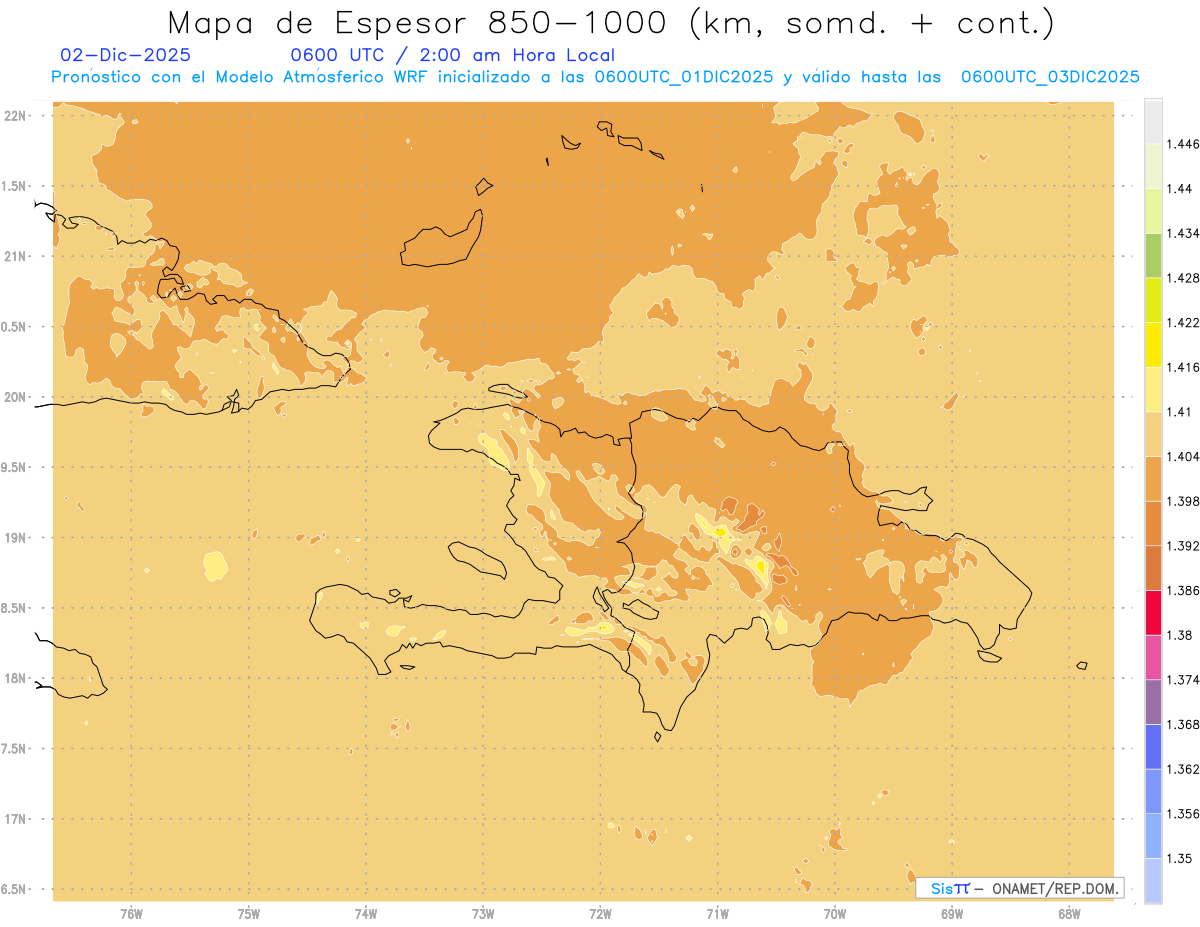Click the 69W longitude axis label
The width and height of the screenshot is (1200, 927).
[952, 913]
